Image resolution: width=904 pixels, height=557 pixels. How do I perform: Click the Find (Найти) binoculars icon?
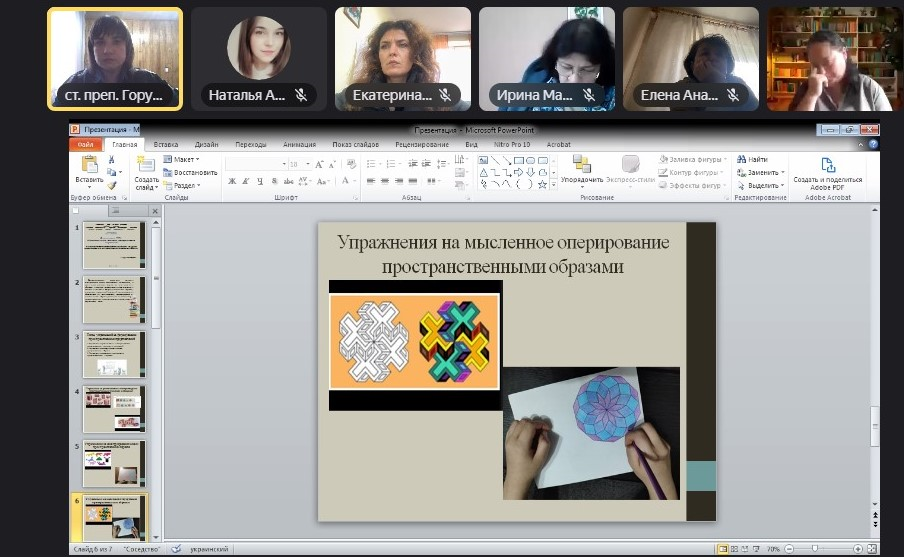[741, 159]
